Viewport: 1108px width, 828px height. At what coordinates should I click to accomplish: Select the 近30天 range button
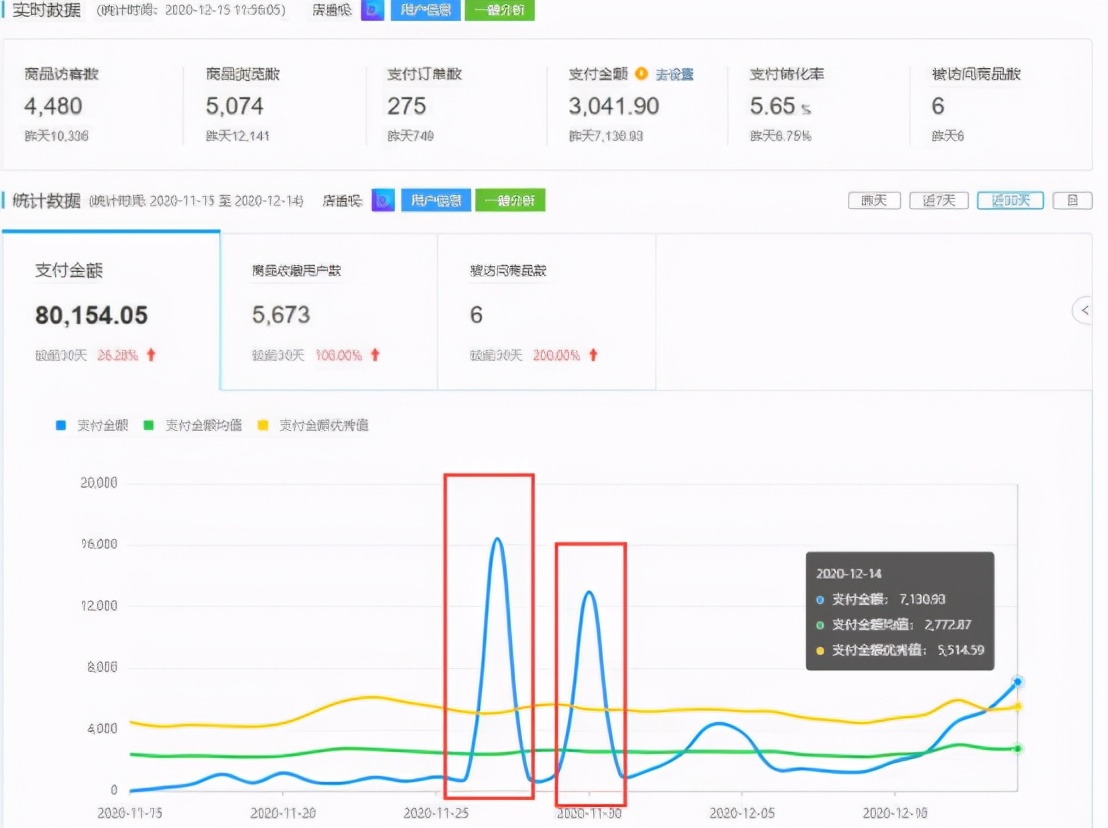point(1009,200)
